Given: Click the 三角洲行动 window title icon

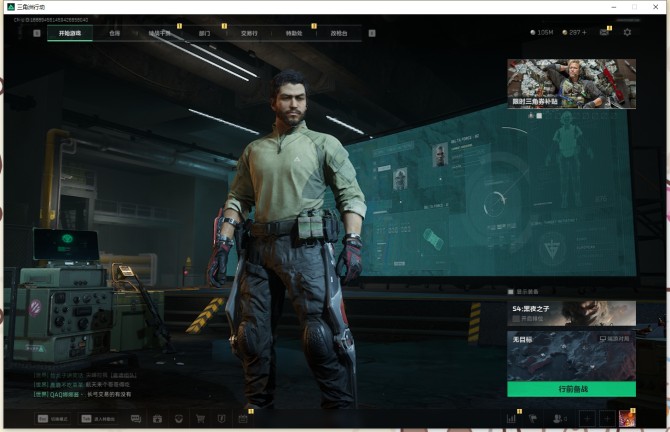Looking at the screenshot, I should (11, 7).
